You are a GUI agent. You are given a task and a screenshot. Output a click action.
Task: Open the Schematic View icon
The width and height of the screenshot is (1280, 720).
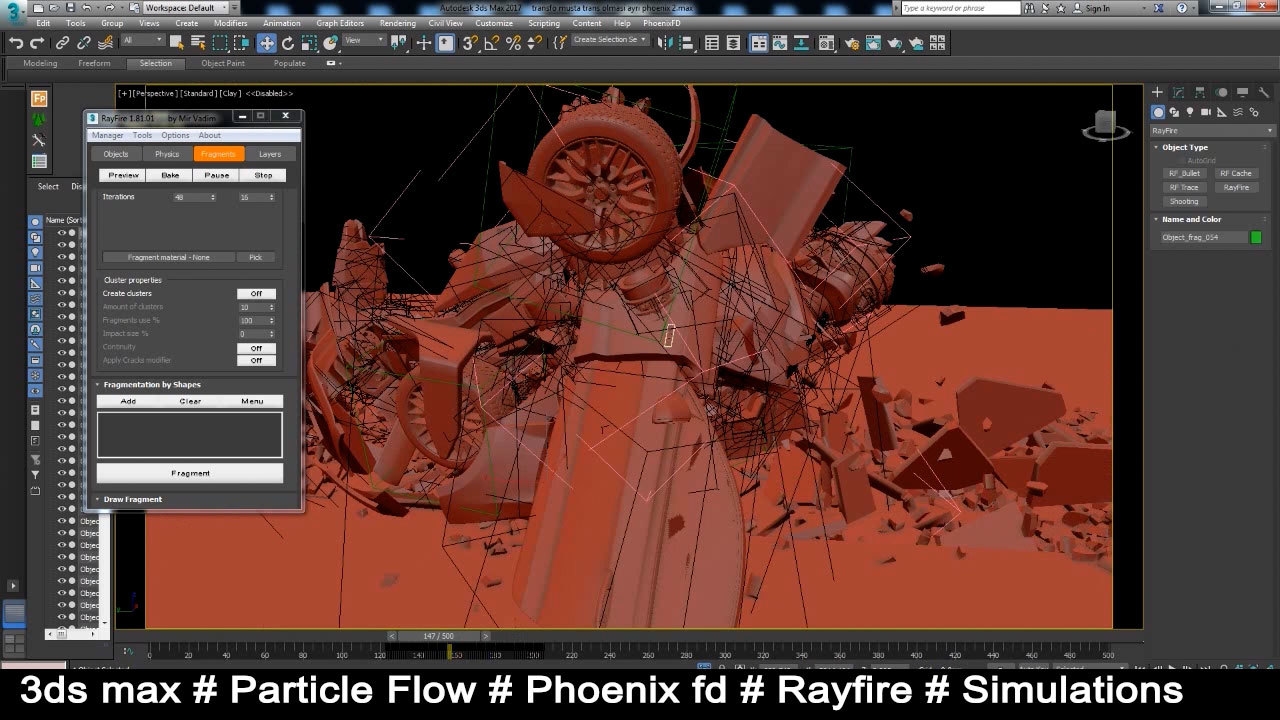(x=803, y=43)
